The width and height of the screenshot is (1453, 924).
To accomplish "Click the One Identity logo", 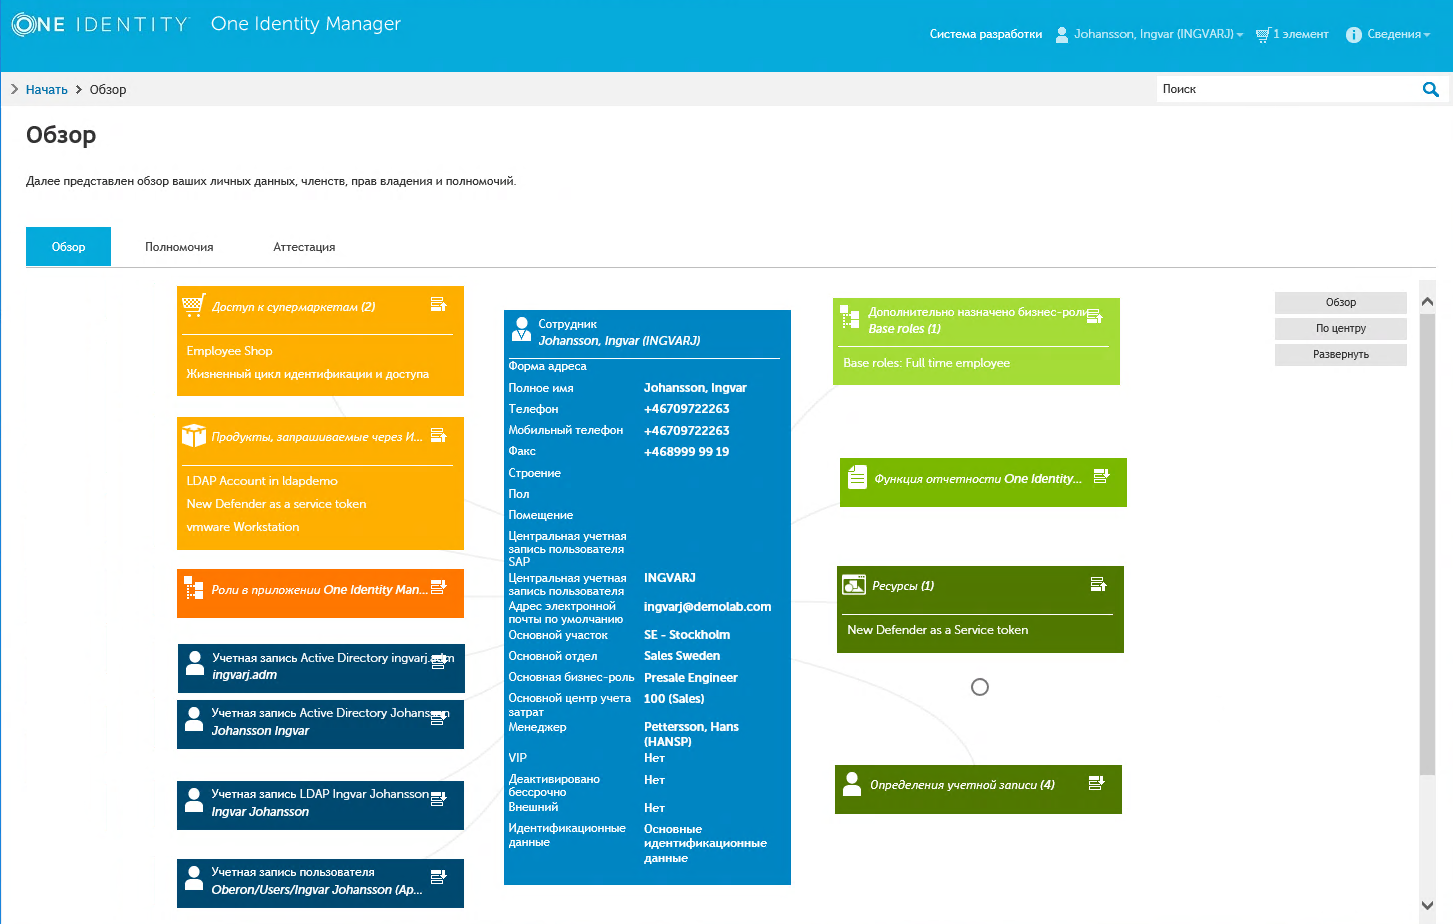I will pyautogui.click(x=100, y=25).
